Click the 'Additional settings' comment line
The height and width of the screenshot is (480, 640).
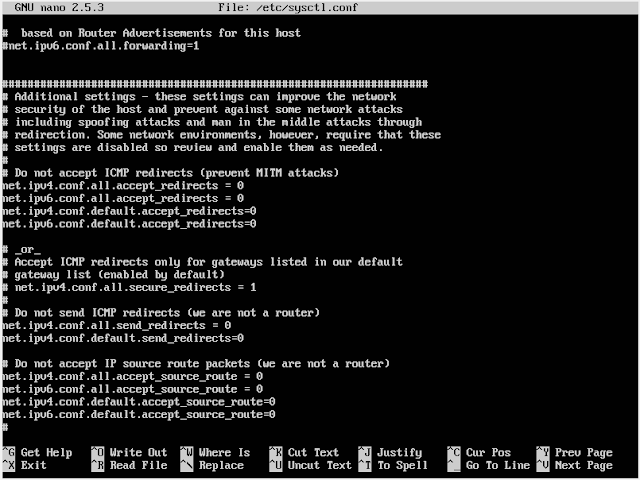[199, 97]
